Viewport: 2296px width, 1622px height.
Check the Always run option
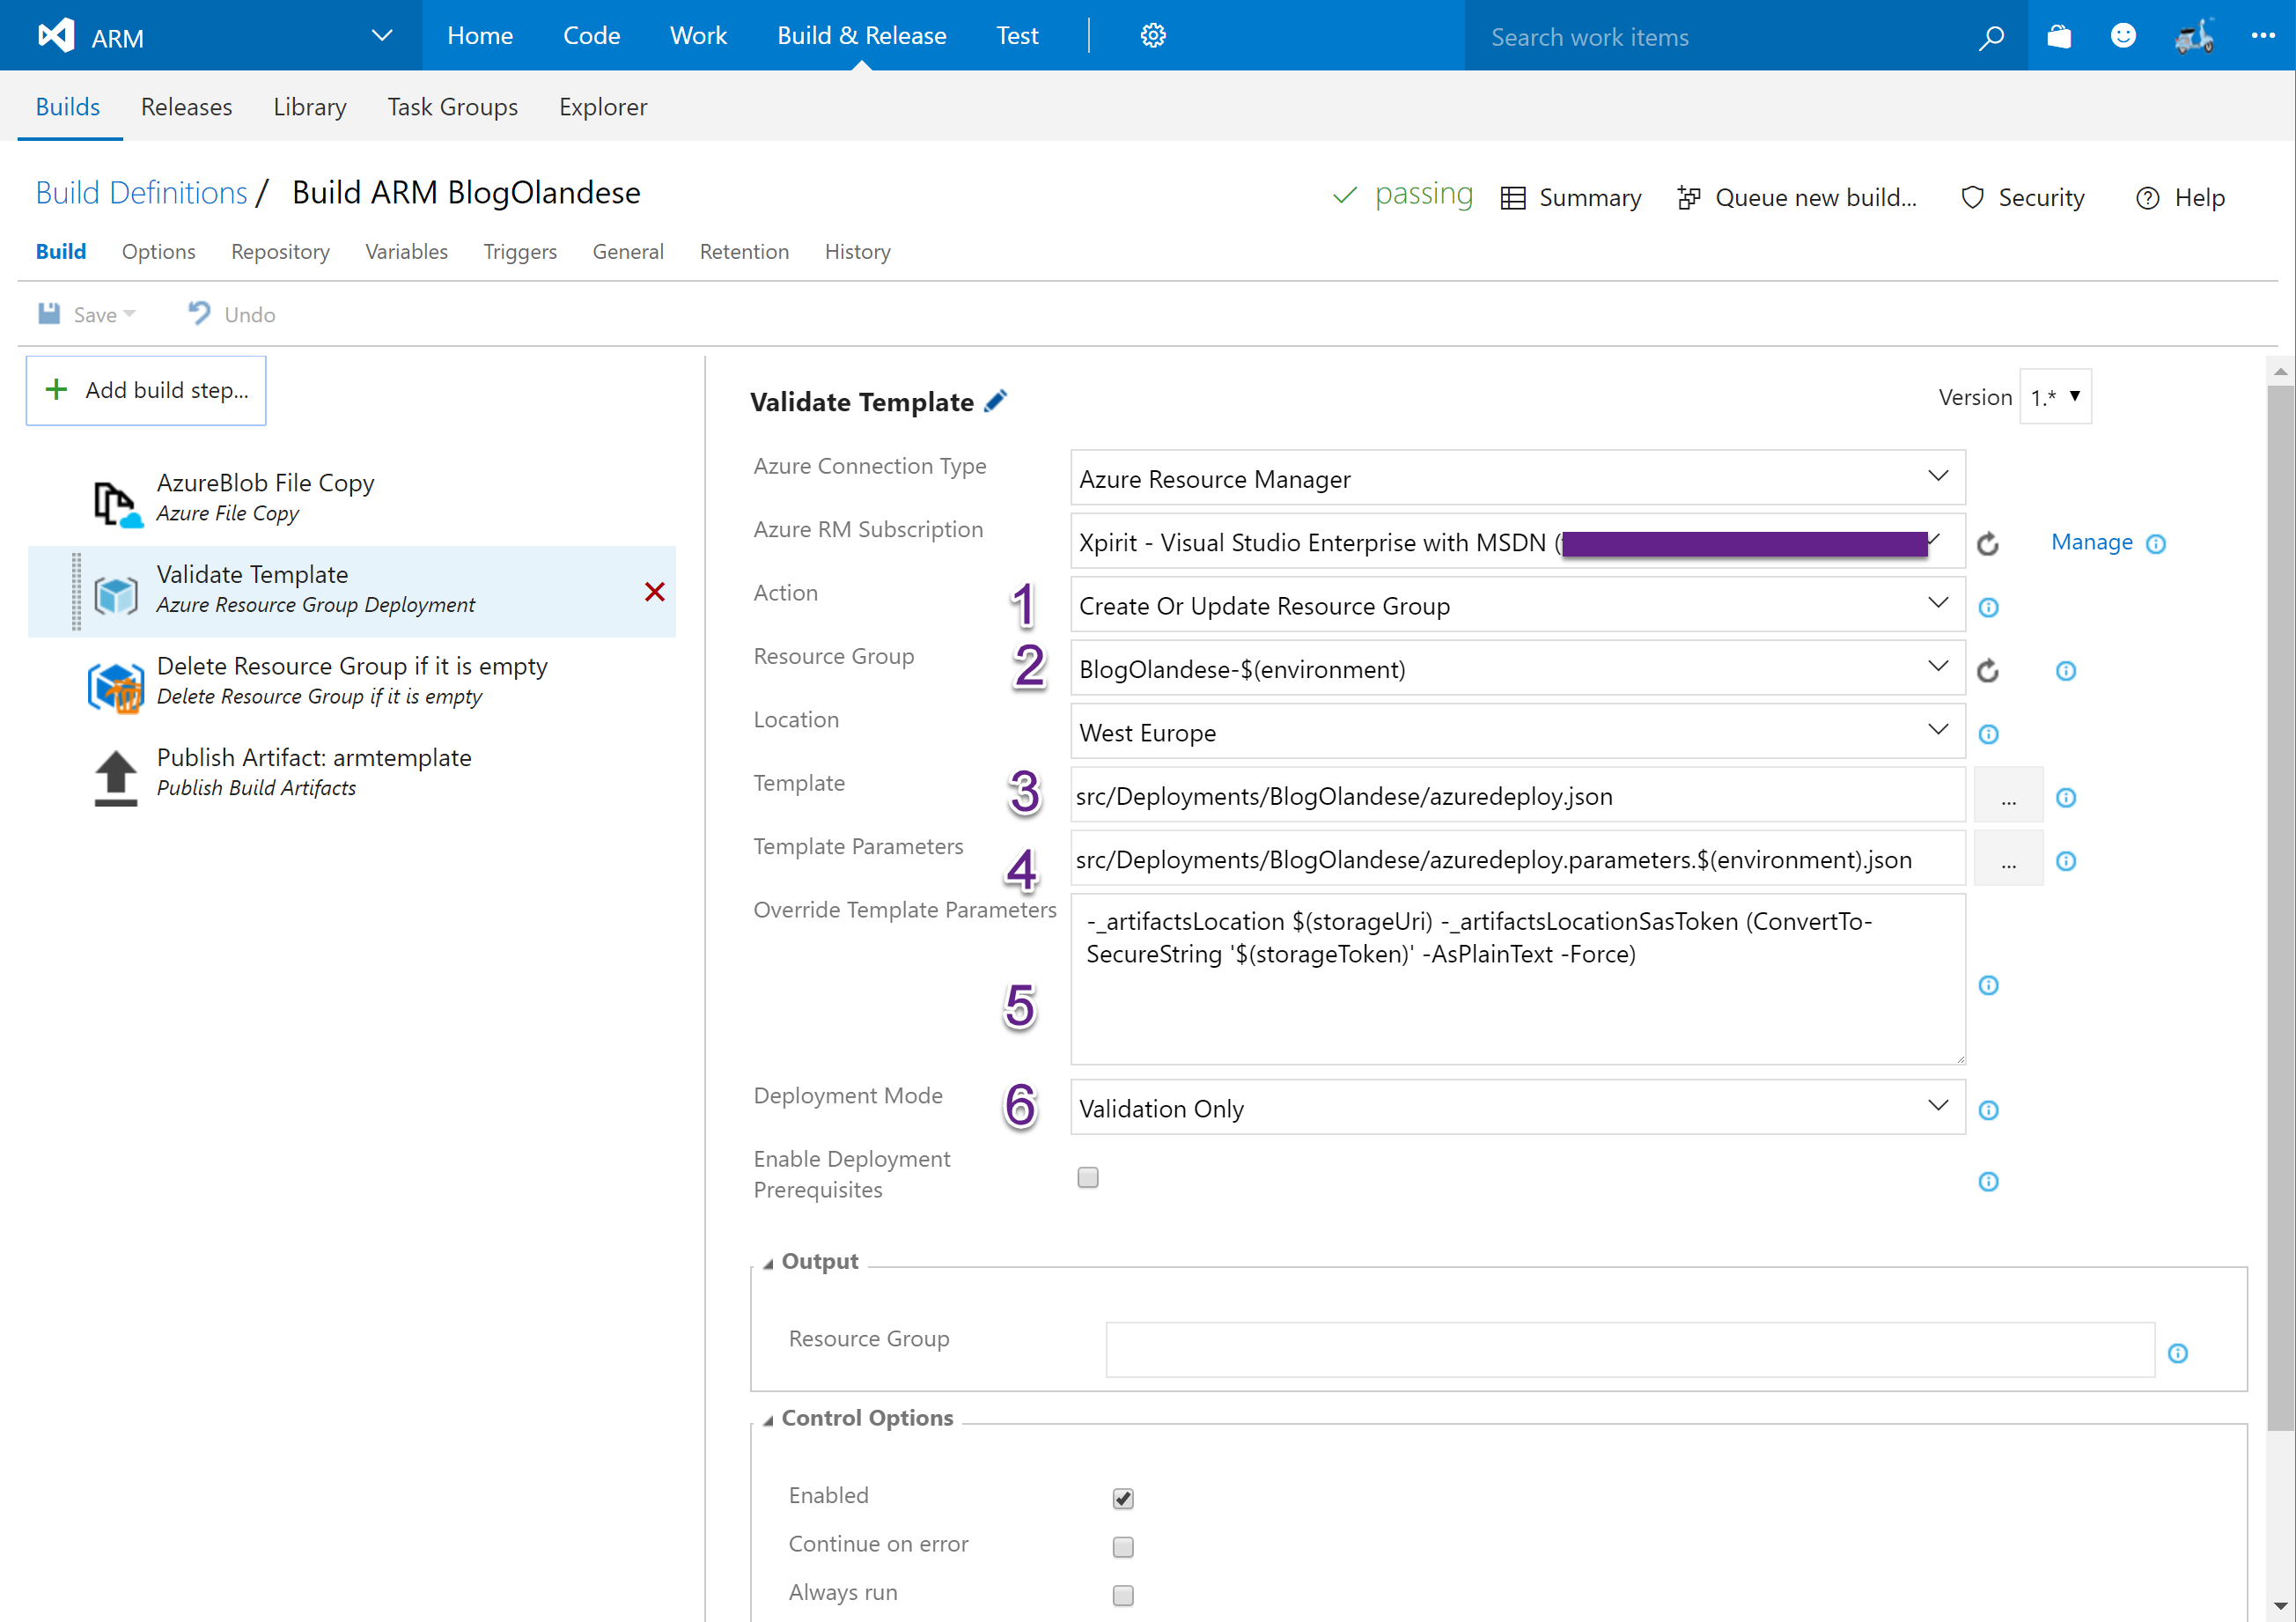click(x=1123, y=1595)
